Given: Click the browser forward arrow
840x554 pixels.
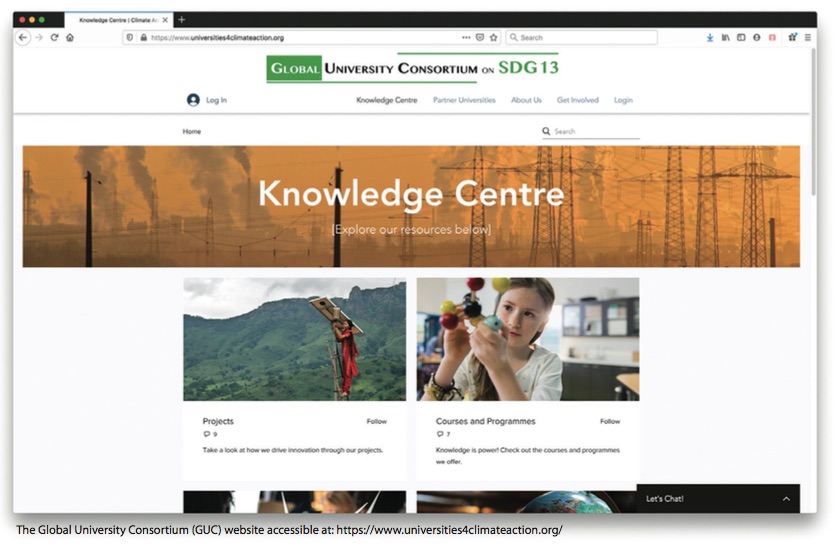Looking at the screenshot, I should 39,38.
